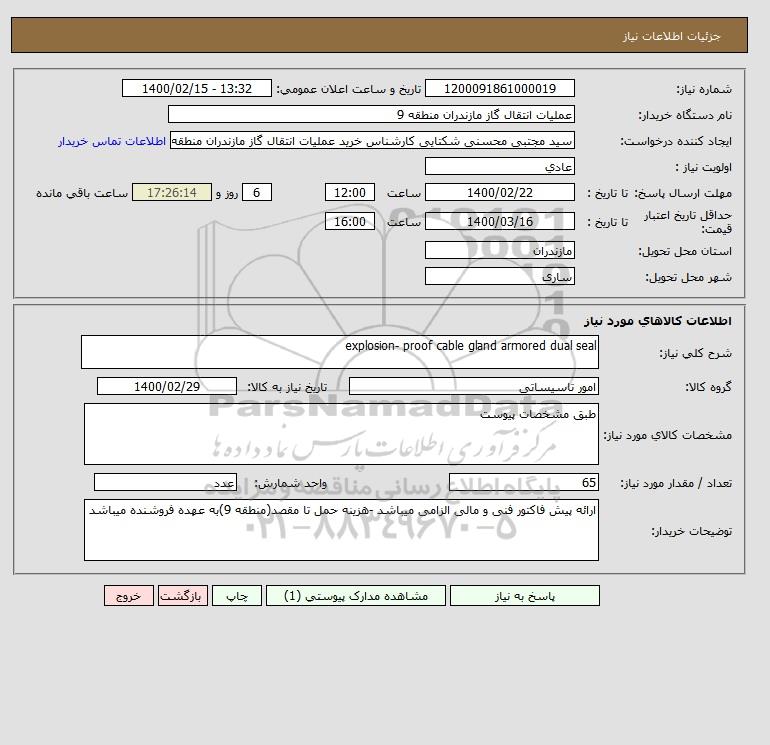The width and height of the screenshot is (770, 745).
Task: Click the 'مهلت ارسال پاسخ:' label
Action: click(684, 193)
